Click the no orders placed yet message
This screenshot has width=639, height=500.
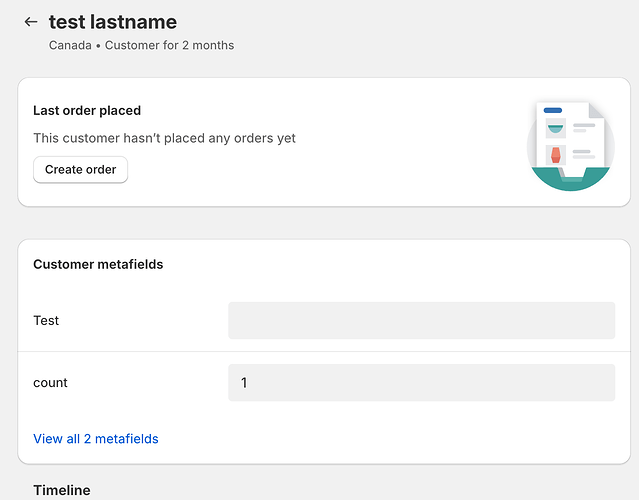point(164,138)
